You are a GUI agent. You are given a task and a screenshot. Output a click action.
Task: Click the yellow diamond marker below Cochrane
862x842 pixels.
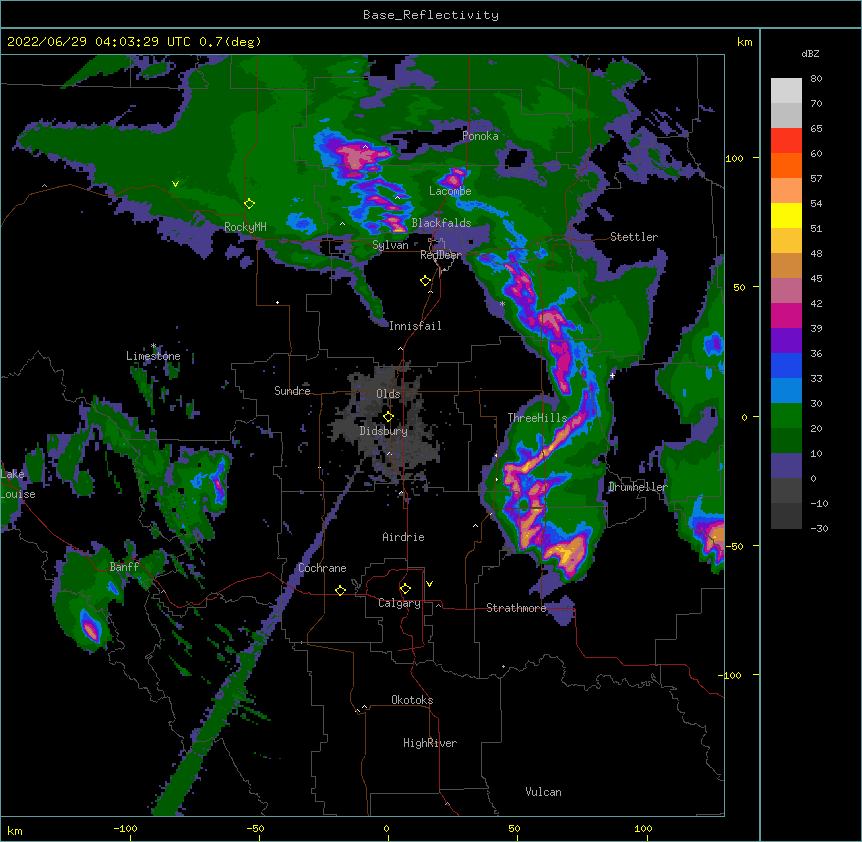tap(340, 590)
